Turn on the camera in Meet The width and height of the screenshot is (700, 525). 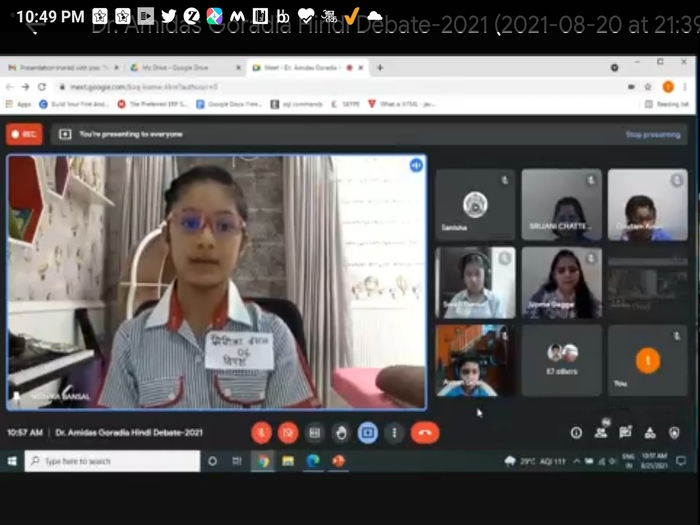(x=288, y=433)
